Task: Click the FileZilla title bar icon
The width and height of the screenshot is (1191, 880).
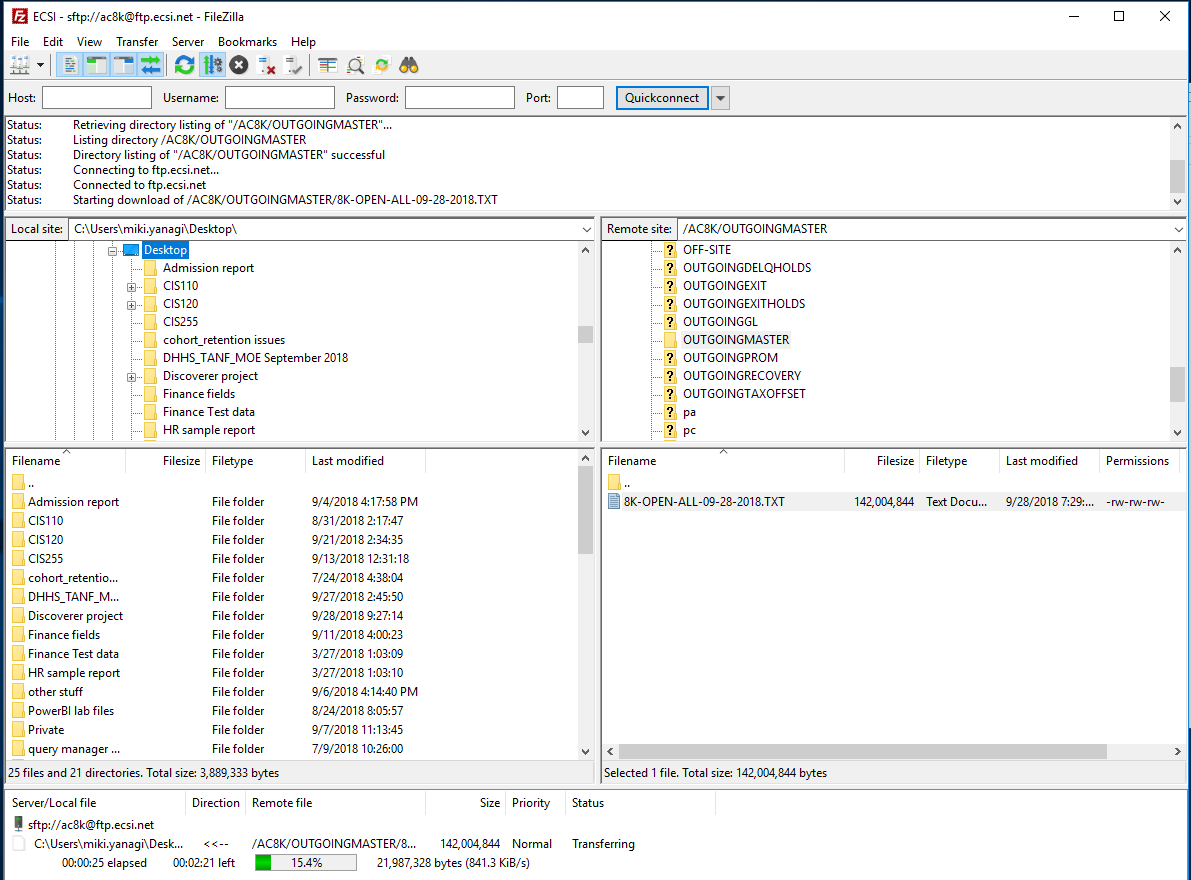Action: tap(20, 16)
